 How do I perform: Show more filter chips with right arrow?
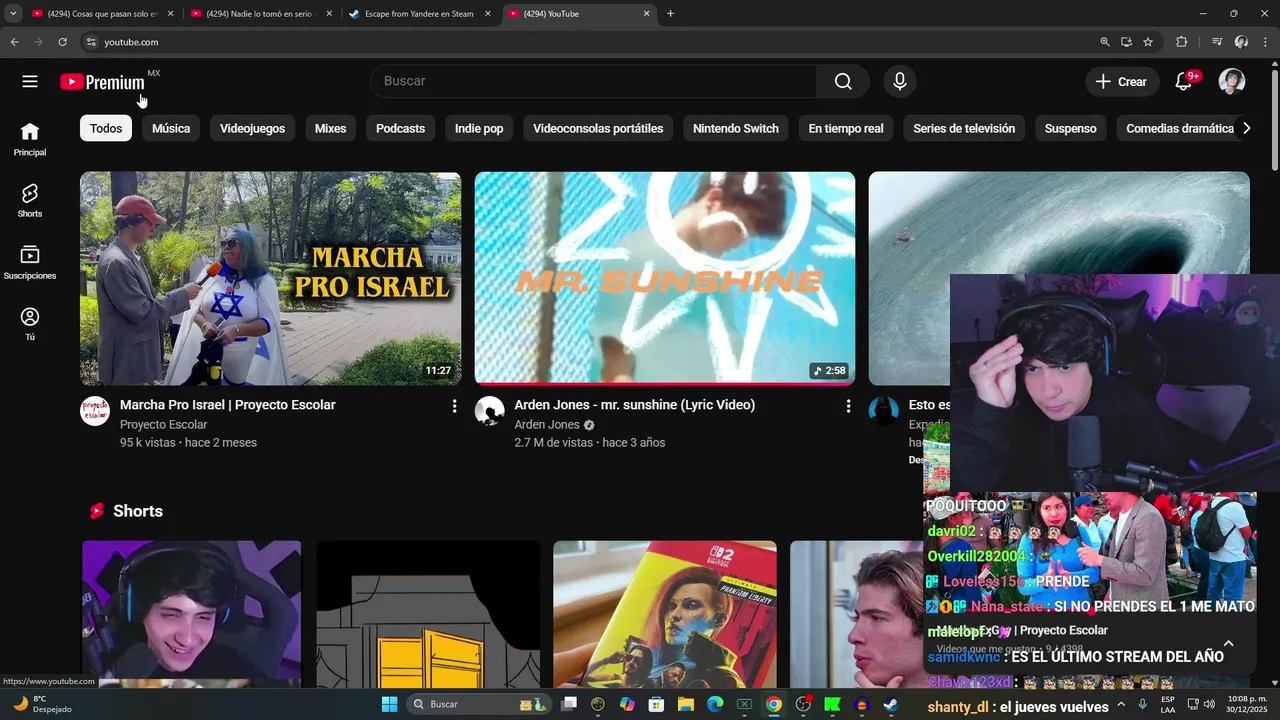tap(1246, 128)
